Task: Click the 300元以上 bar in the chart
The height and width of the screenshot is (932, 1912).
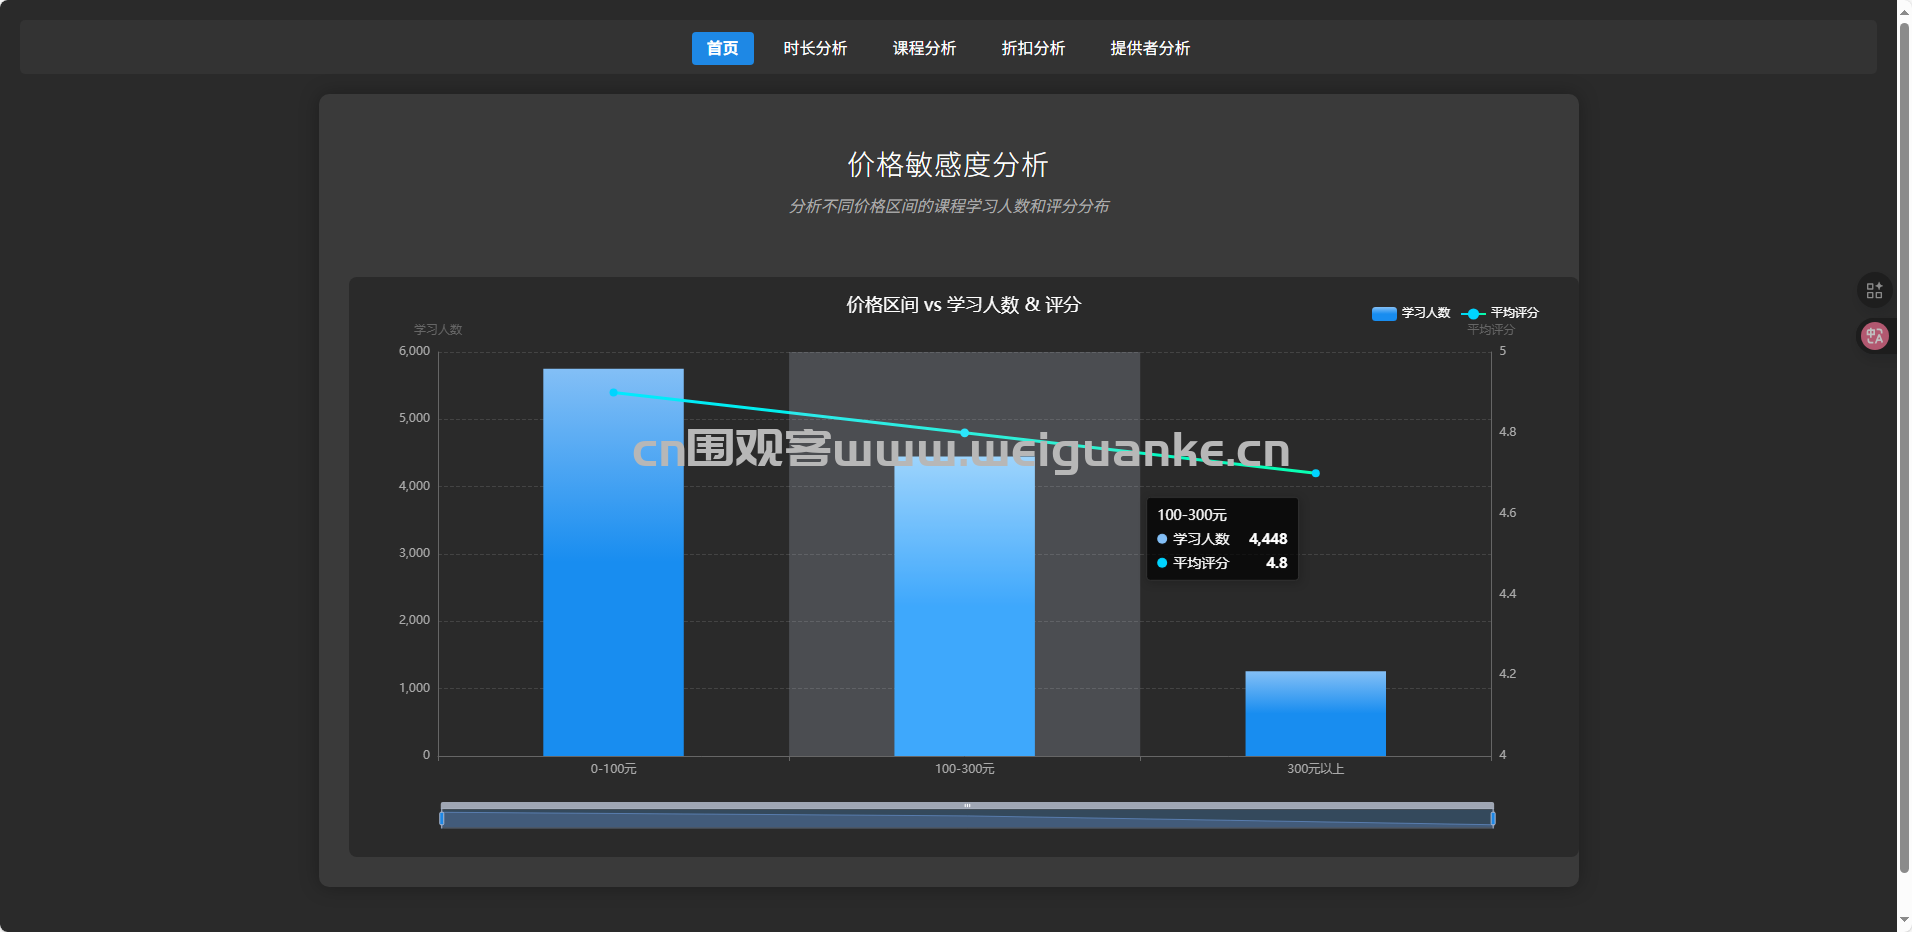Action: click(1315, 715)
